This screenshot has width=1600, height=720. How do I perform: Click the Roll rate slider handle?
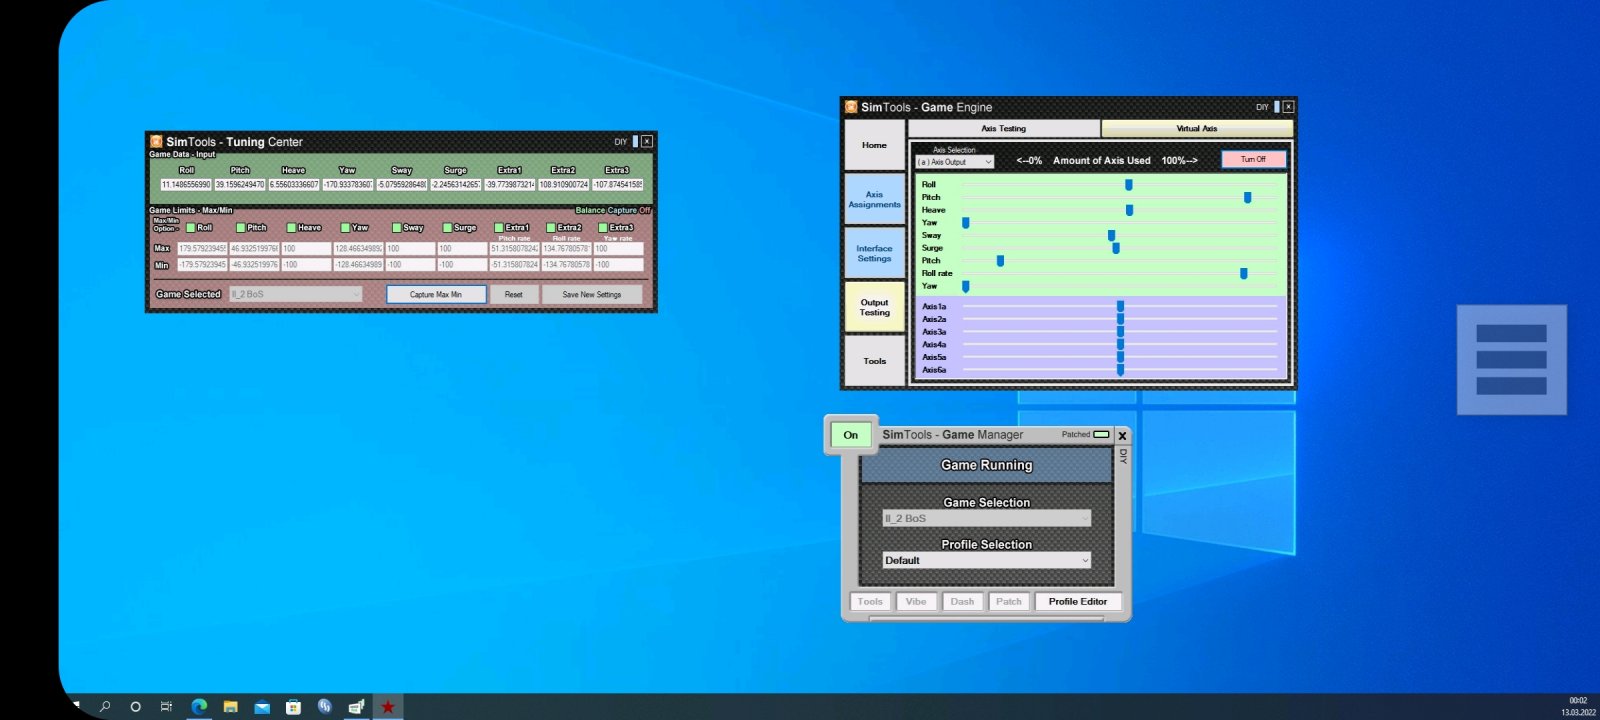[1244, 273]
